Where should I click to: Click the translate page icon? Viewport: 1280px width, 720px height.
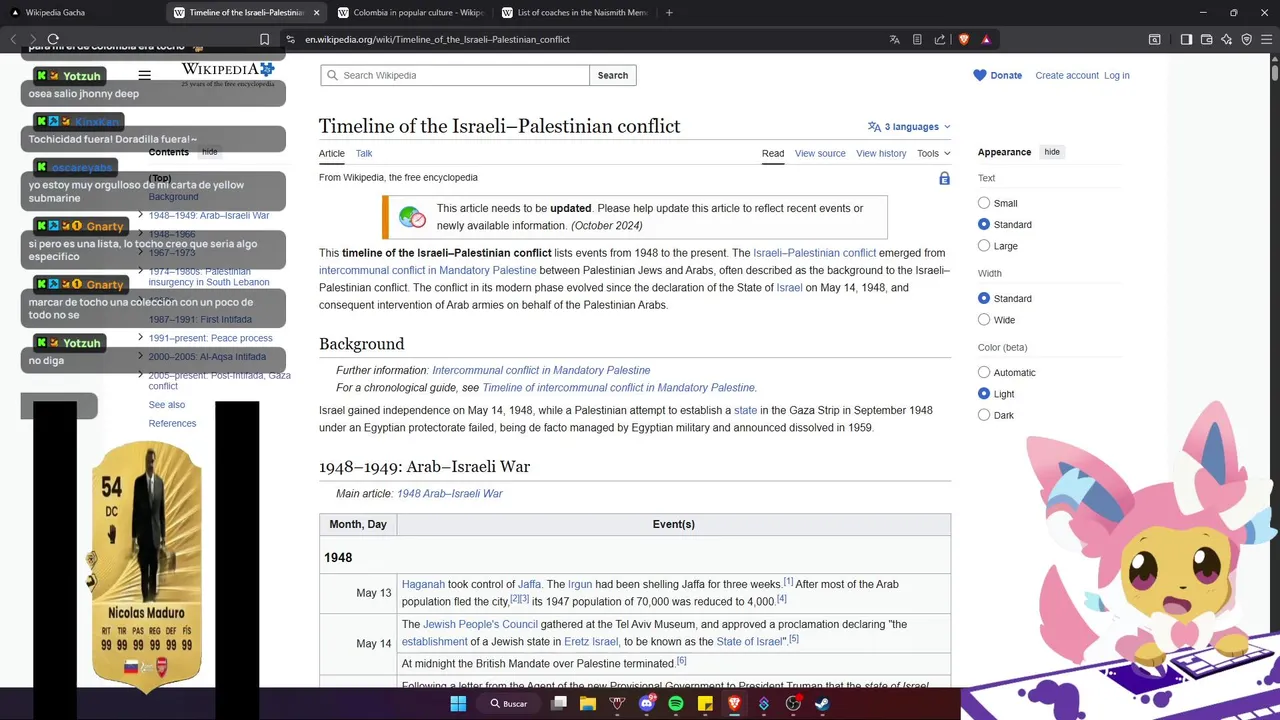tap(895, 39)
